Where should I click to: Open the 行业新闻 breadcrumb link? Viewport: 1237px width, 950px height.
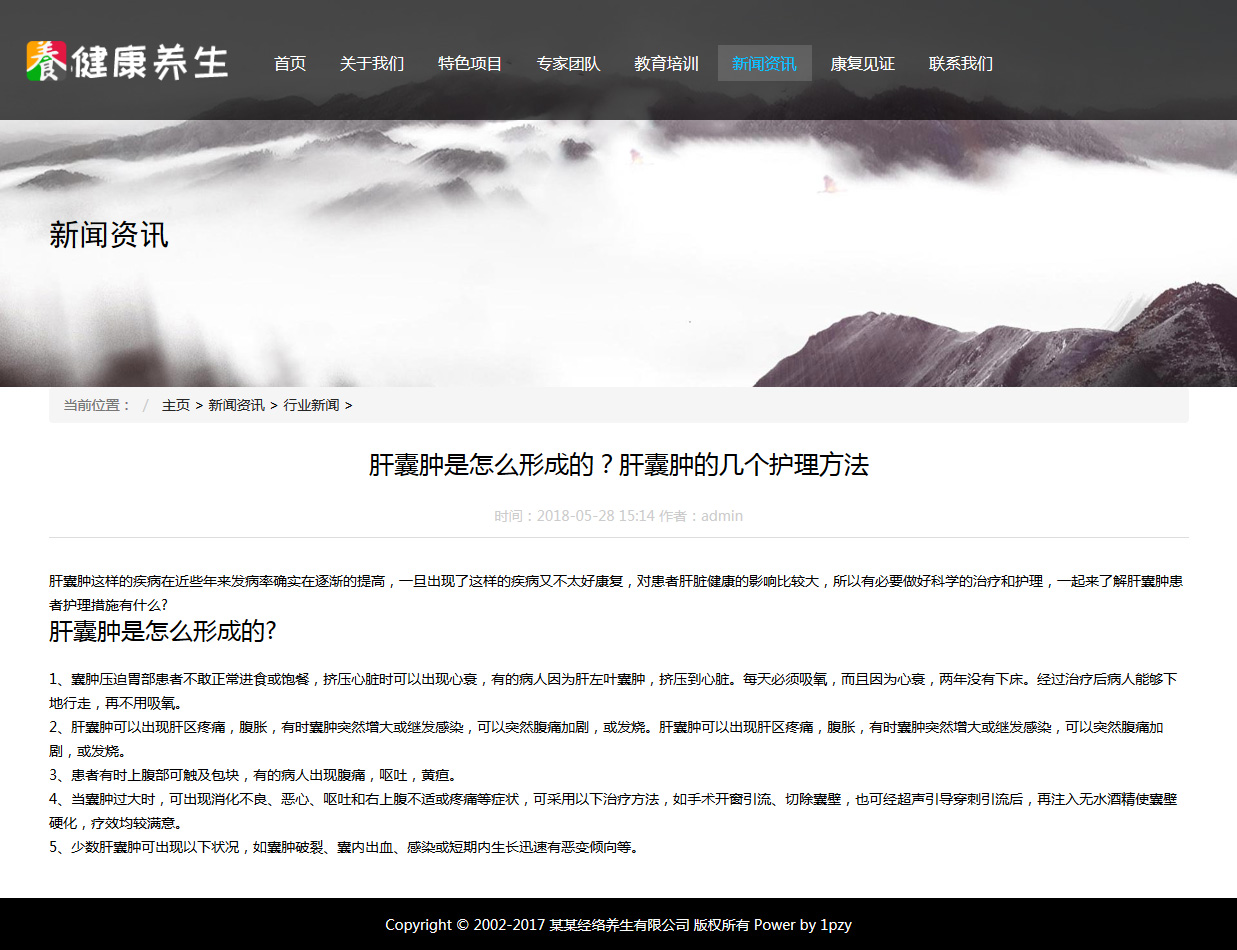point(311,405)
